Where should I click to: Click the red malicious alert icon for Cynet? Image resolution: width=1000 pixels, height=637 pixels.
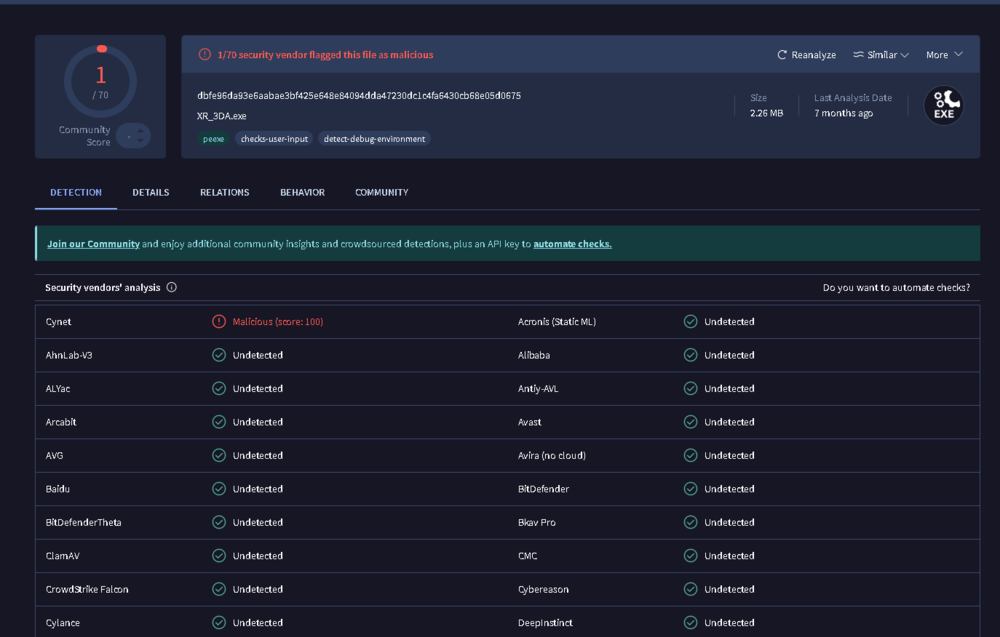click(219, 322)
